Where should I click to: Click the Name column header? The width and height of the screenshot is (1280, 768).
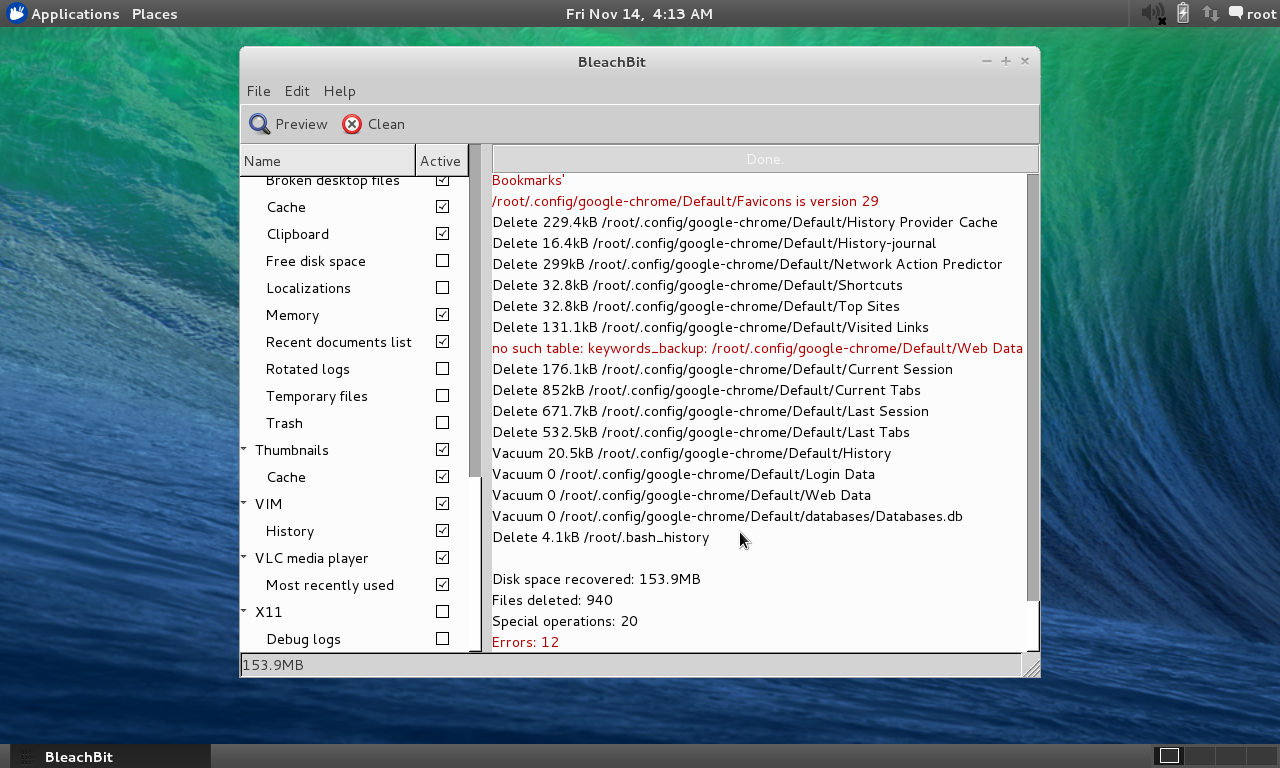(x=328, y=160)
